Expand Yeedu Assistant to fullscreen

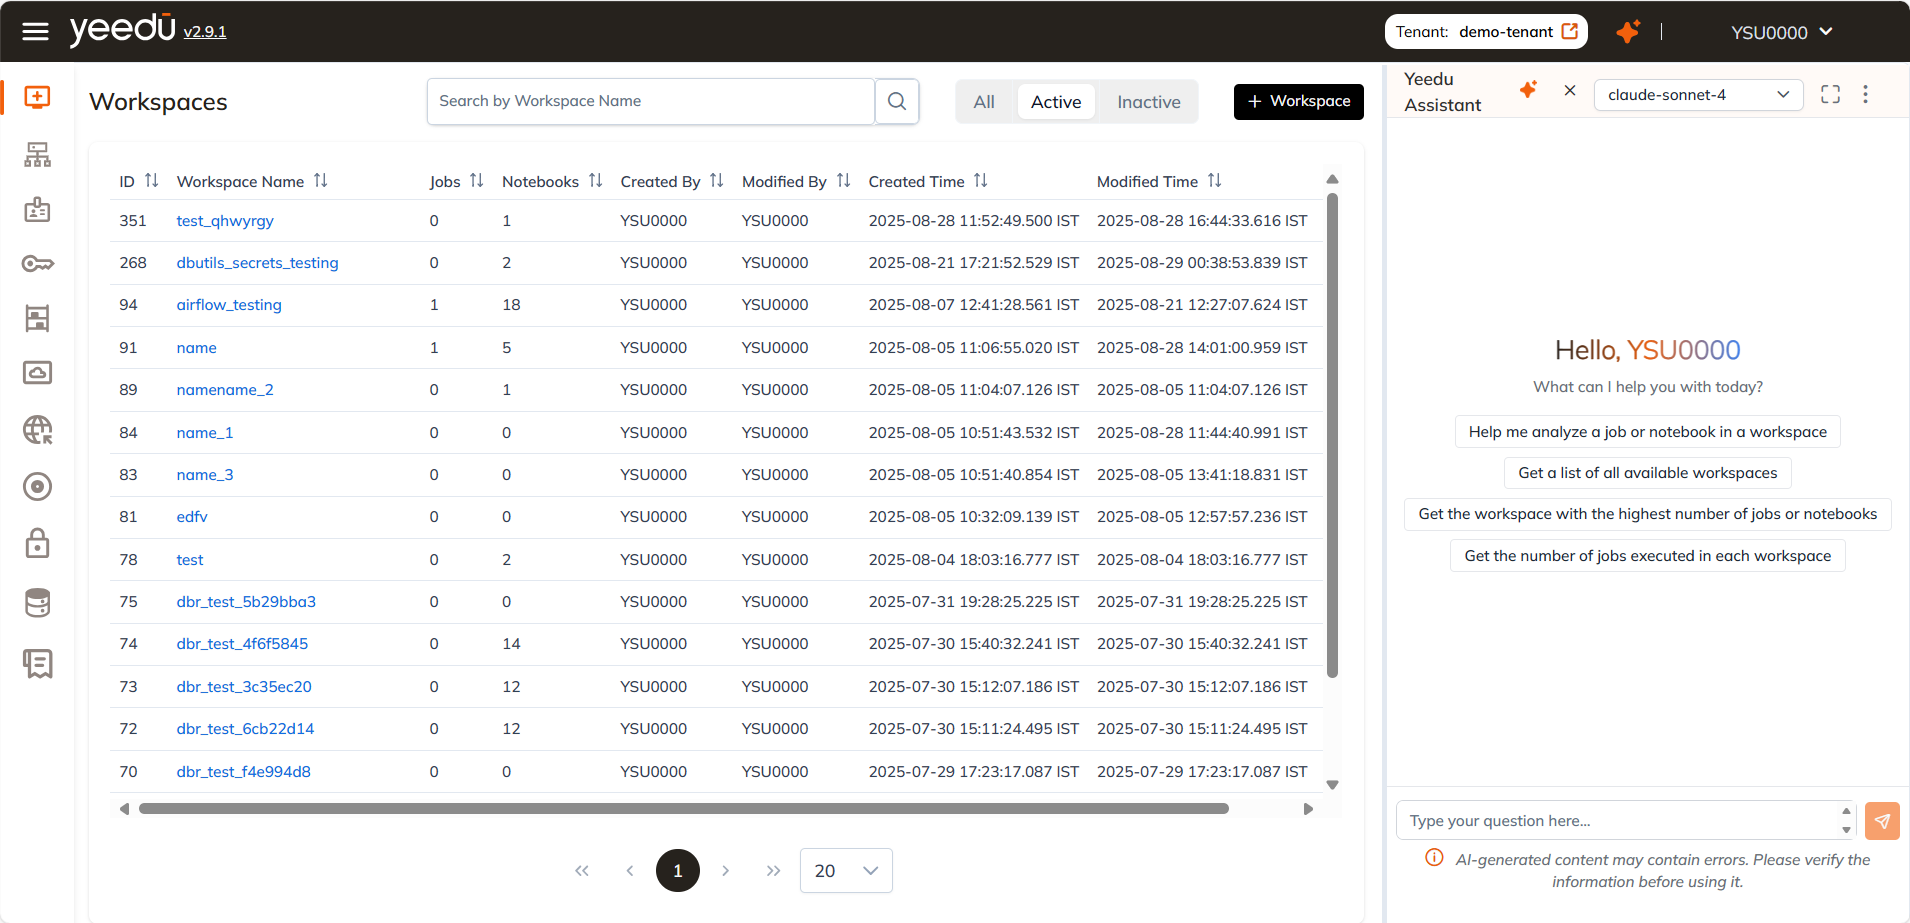[1830, 94]
